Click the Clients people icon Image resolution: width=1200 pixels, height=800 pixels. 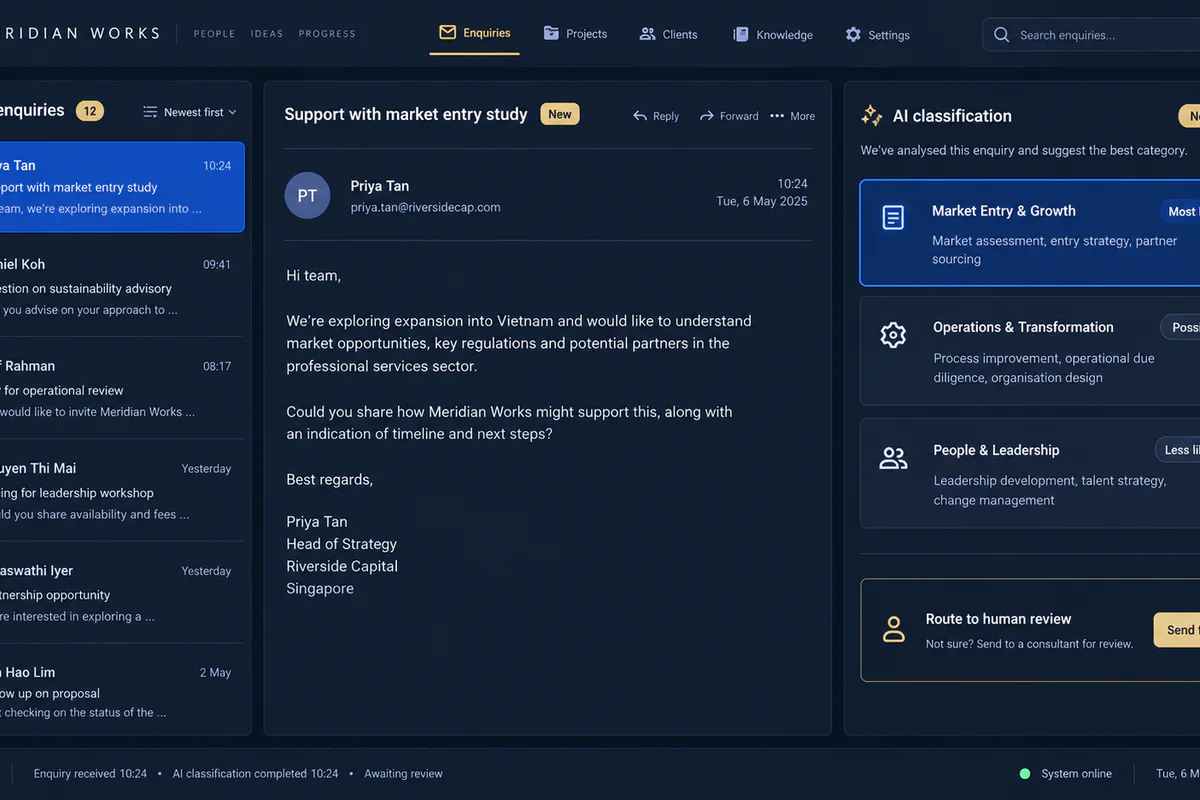tap(648, 34)
